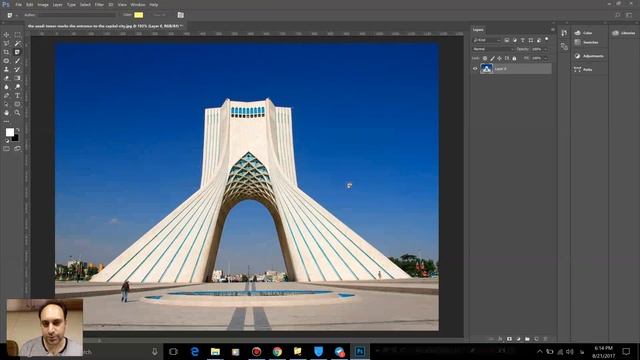Viewport: 640px width, 360px height.
Task: Select the Horizontal Type tool
Action: (x=17, y=95)
